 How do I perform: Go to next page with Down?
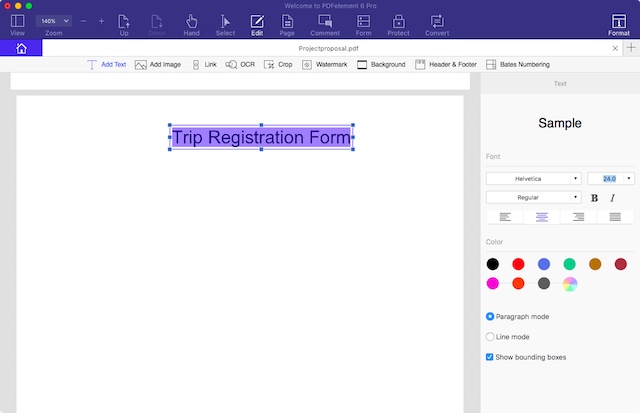(157, 25)
